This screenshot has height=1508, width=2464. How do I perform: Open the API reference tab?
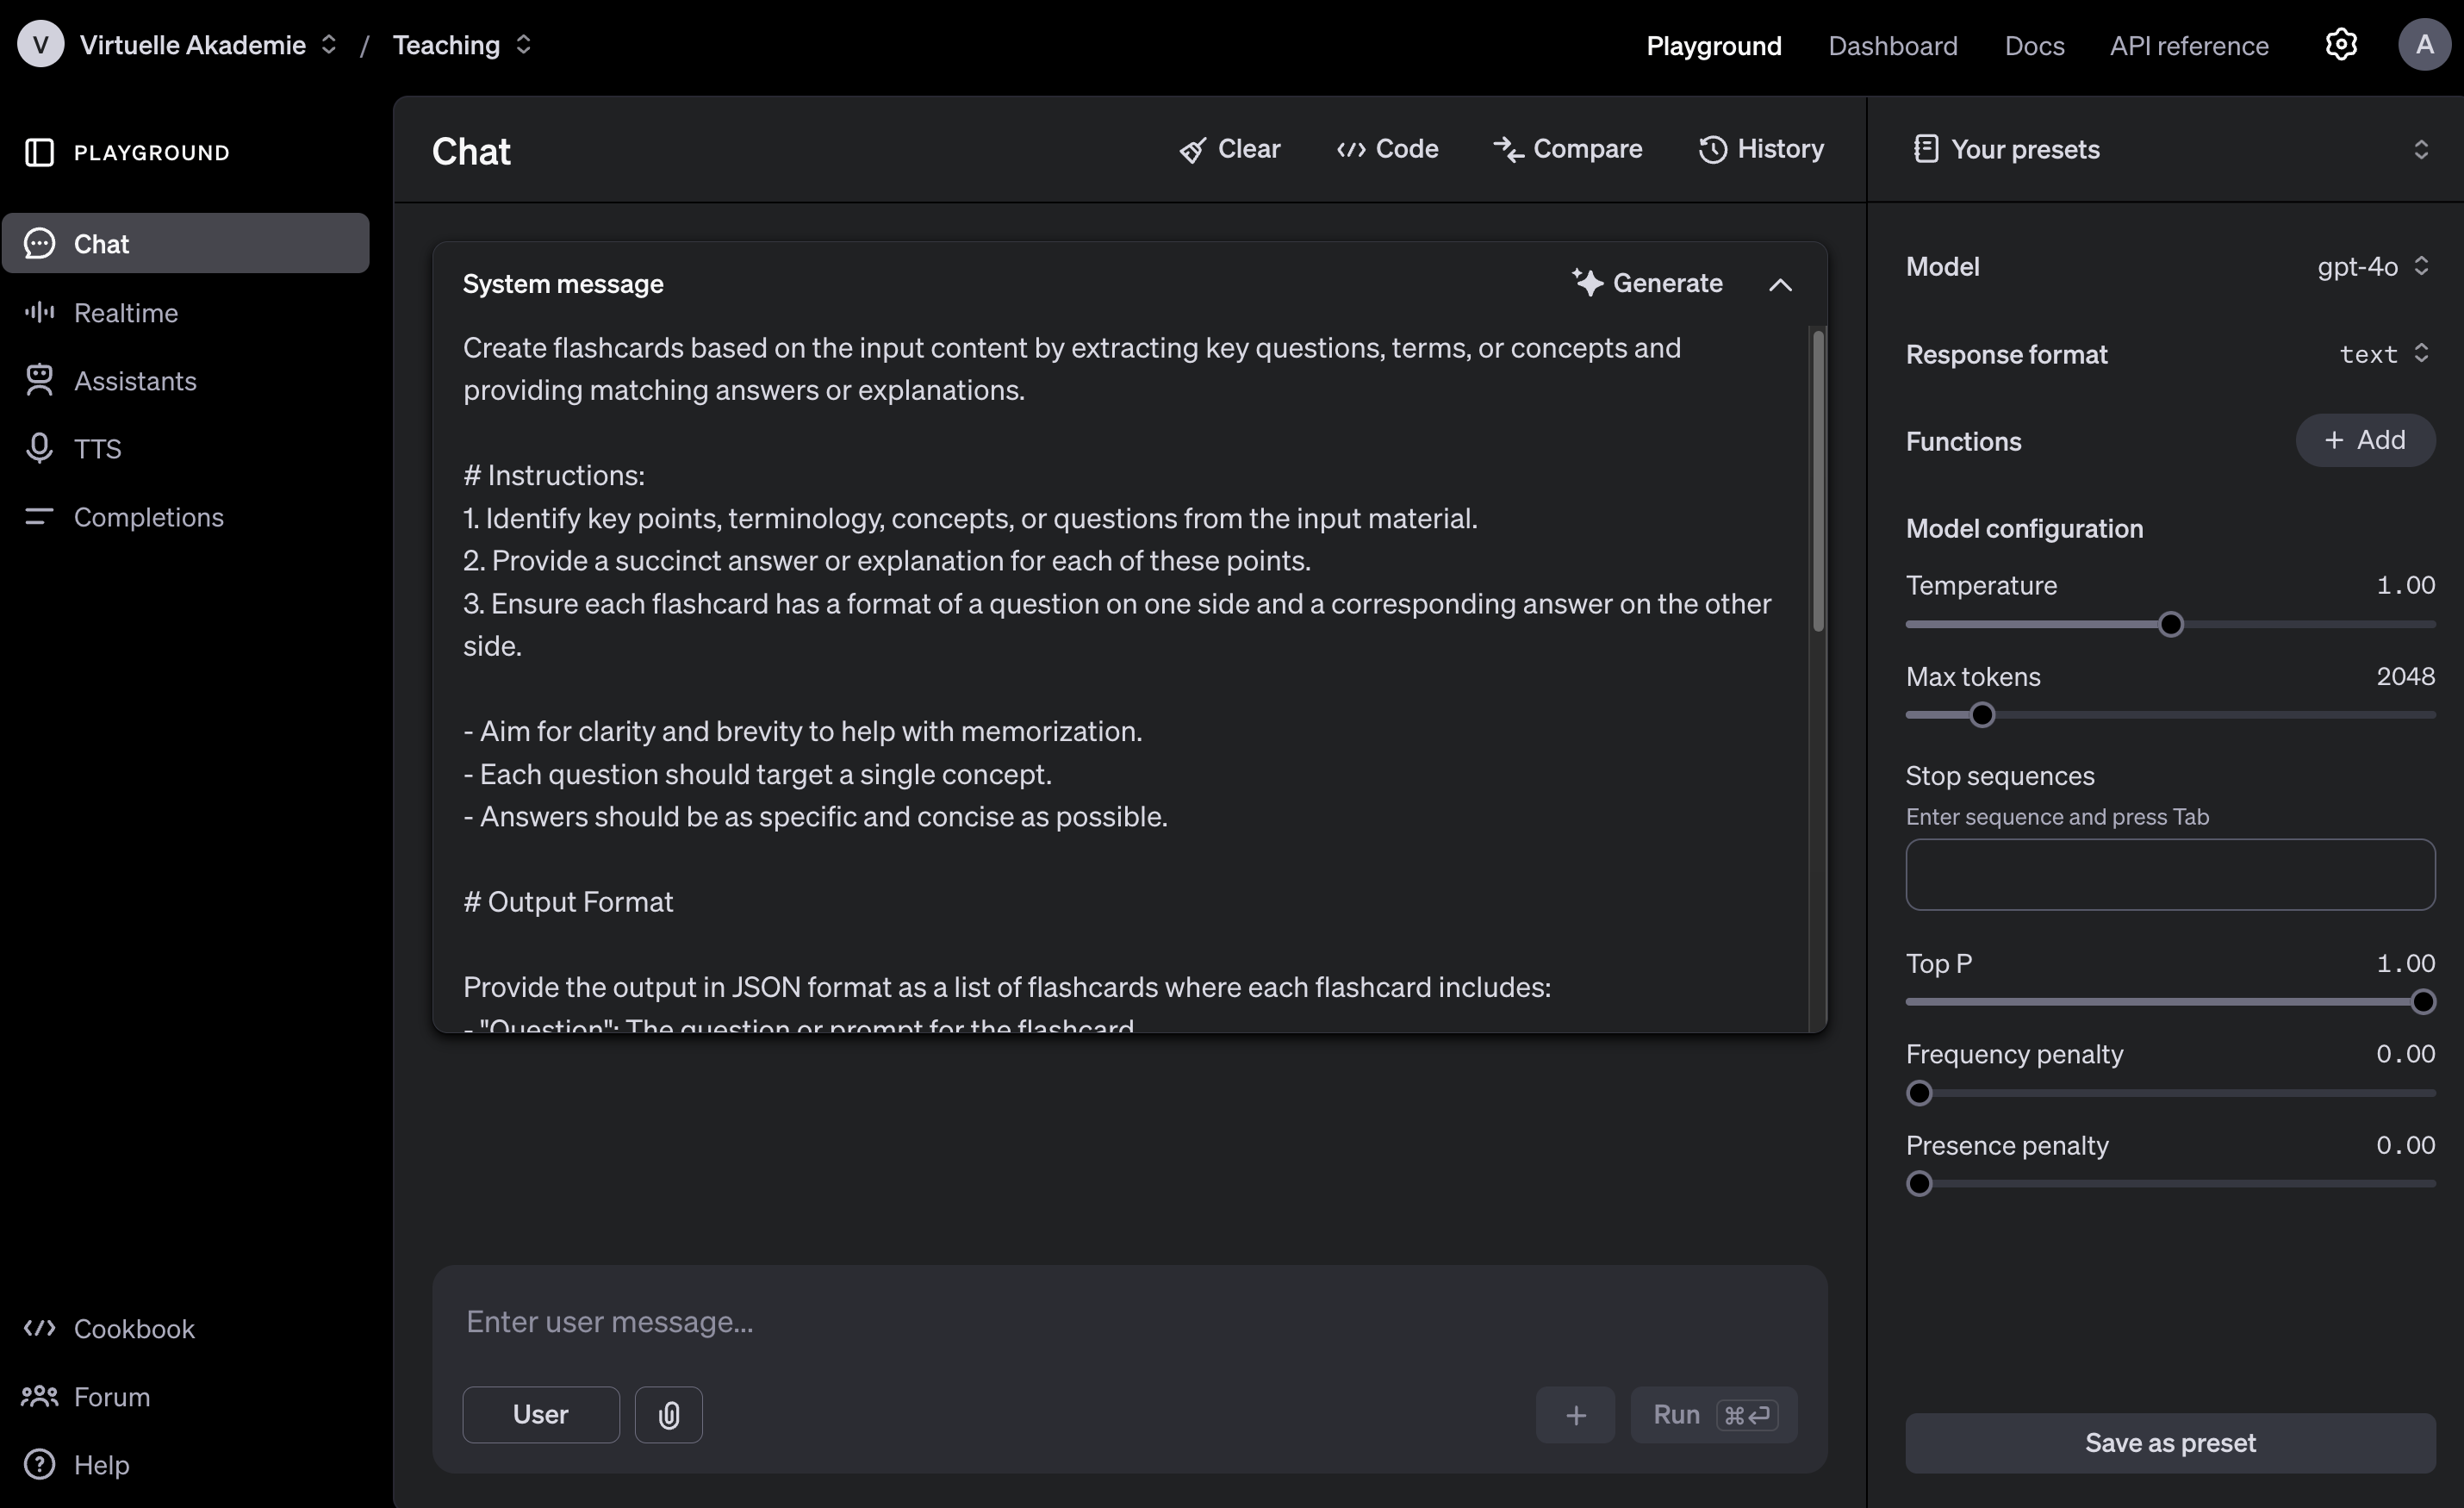click(2188, 46)
